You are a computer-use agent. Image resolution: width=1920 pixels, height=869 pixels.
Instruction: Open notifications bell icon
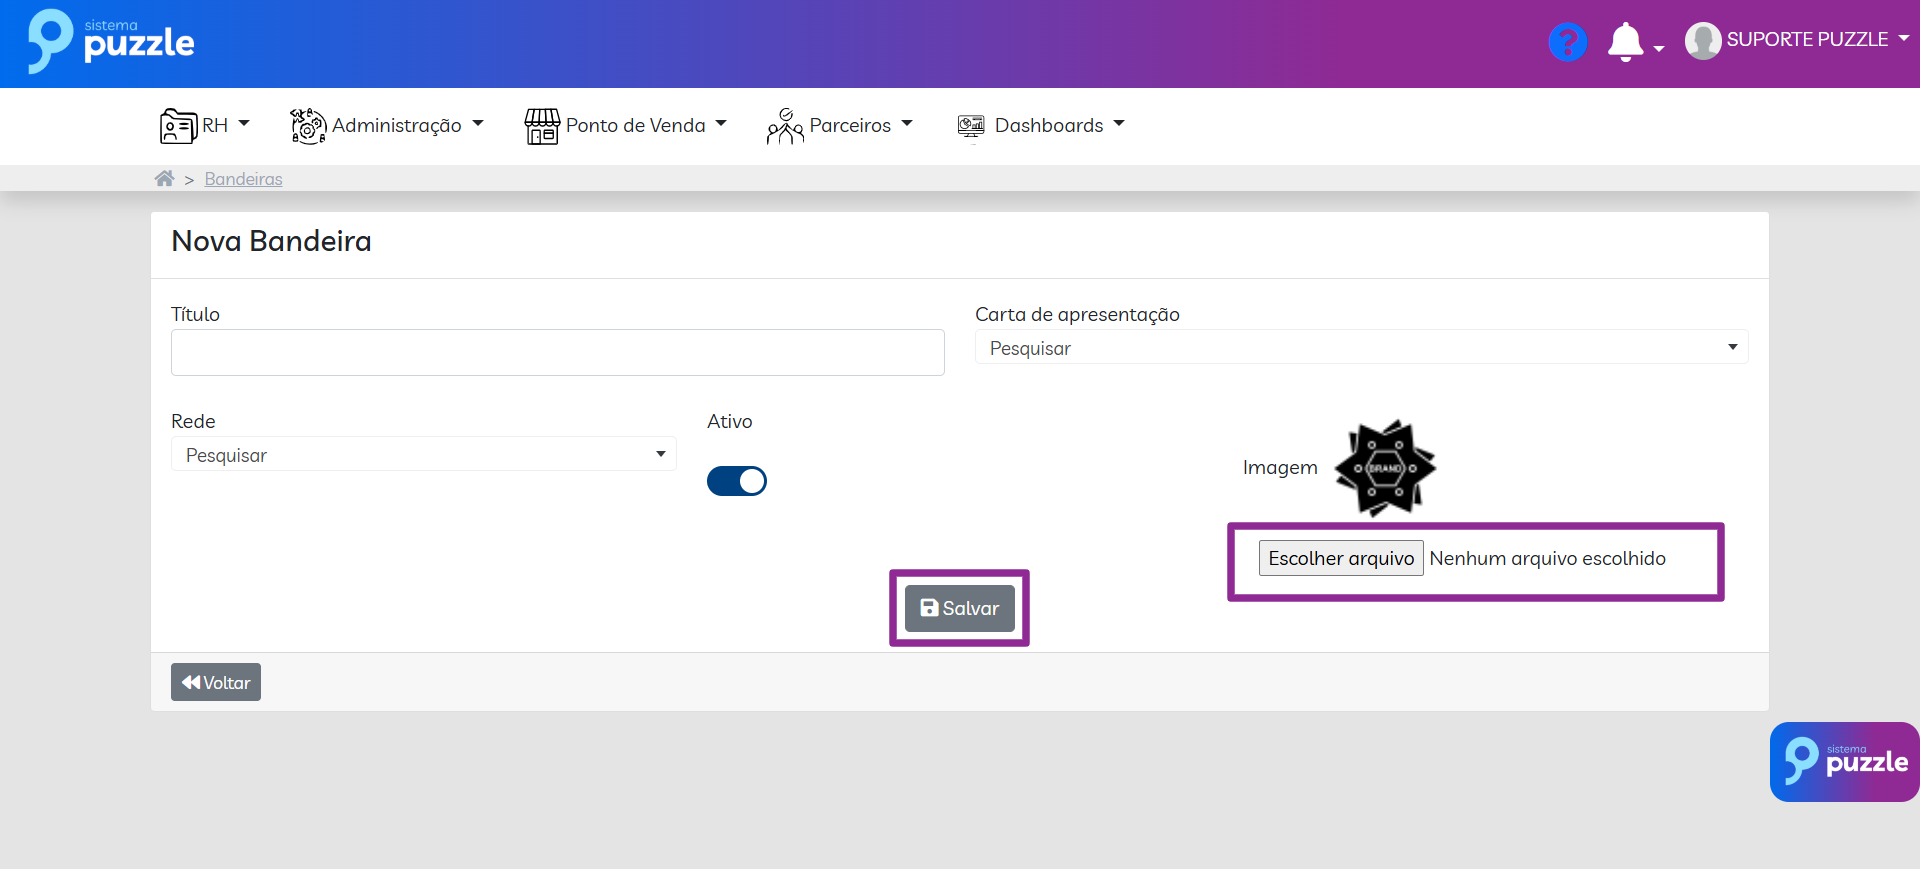(1625, 42)
